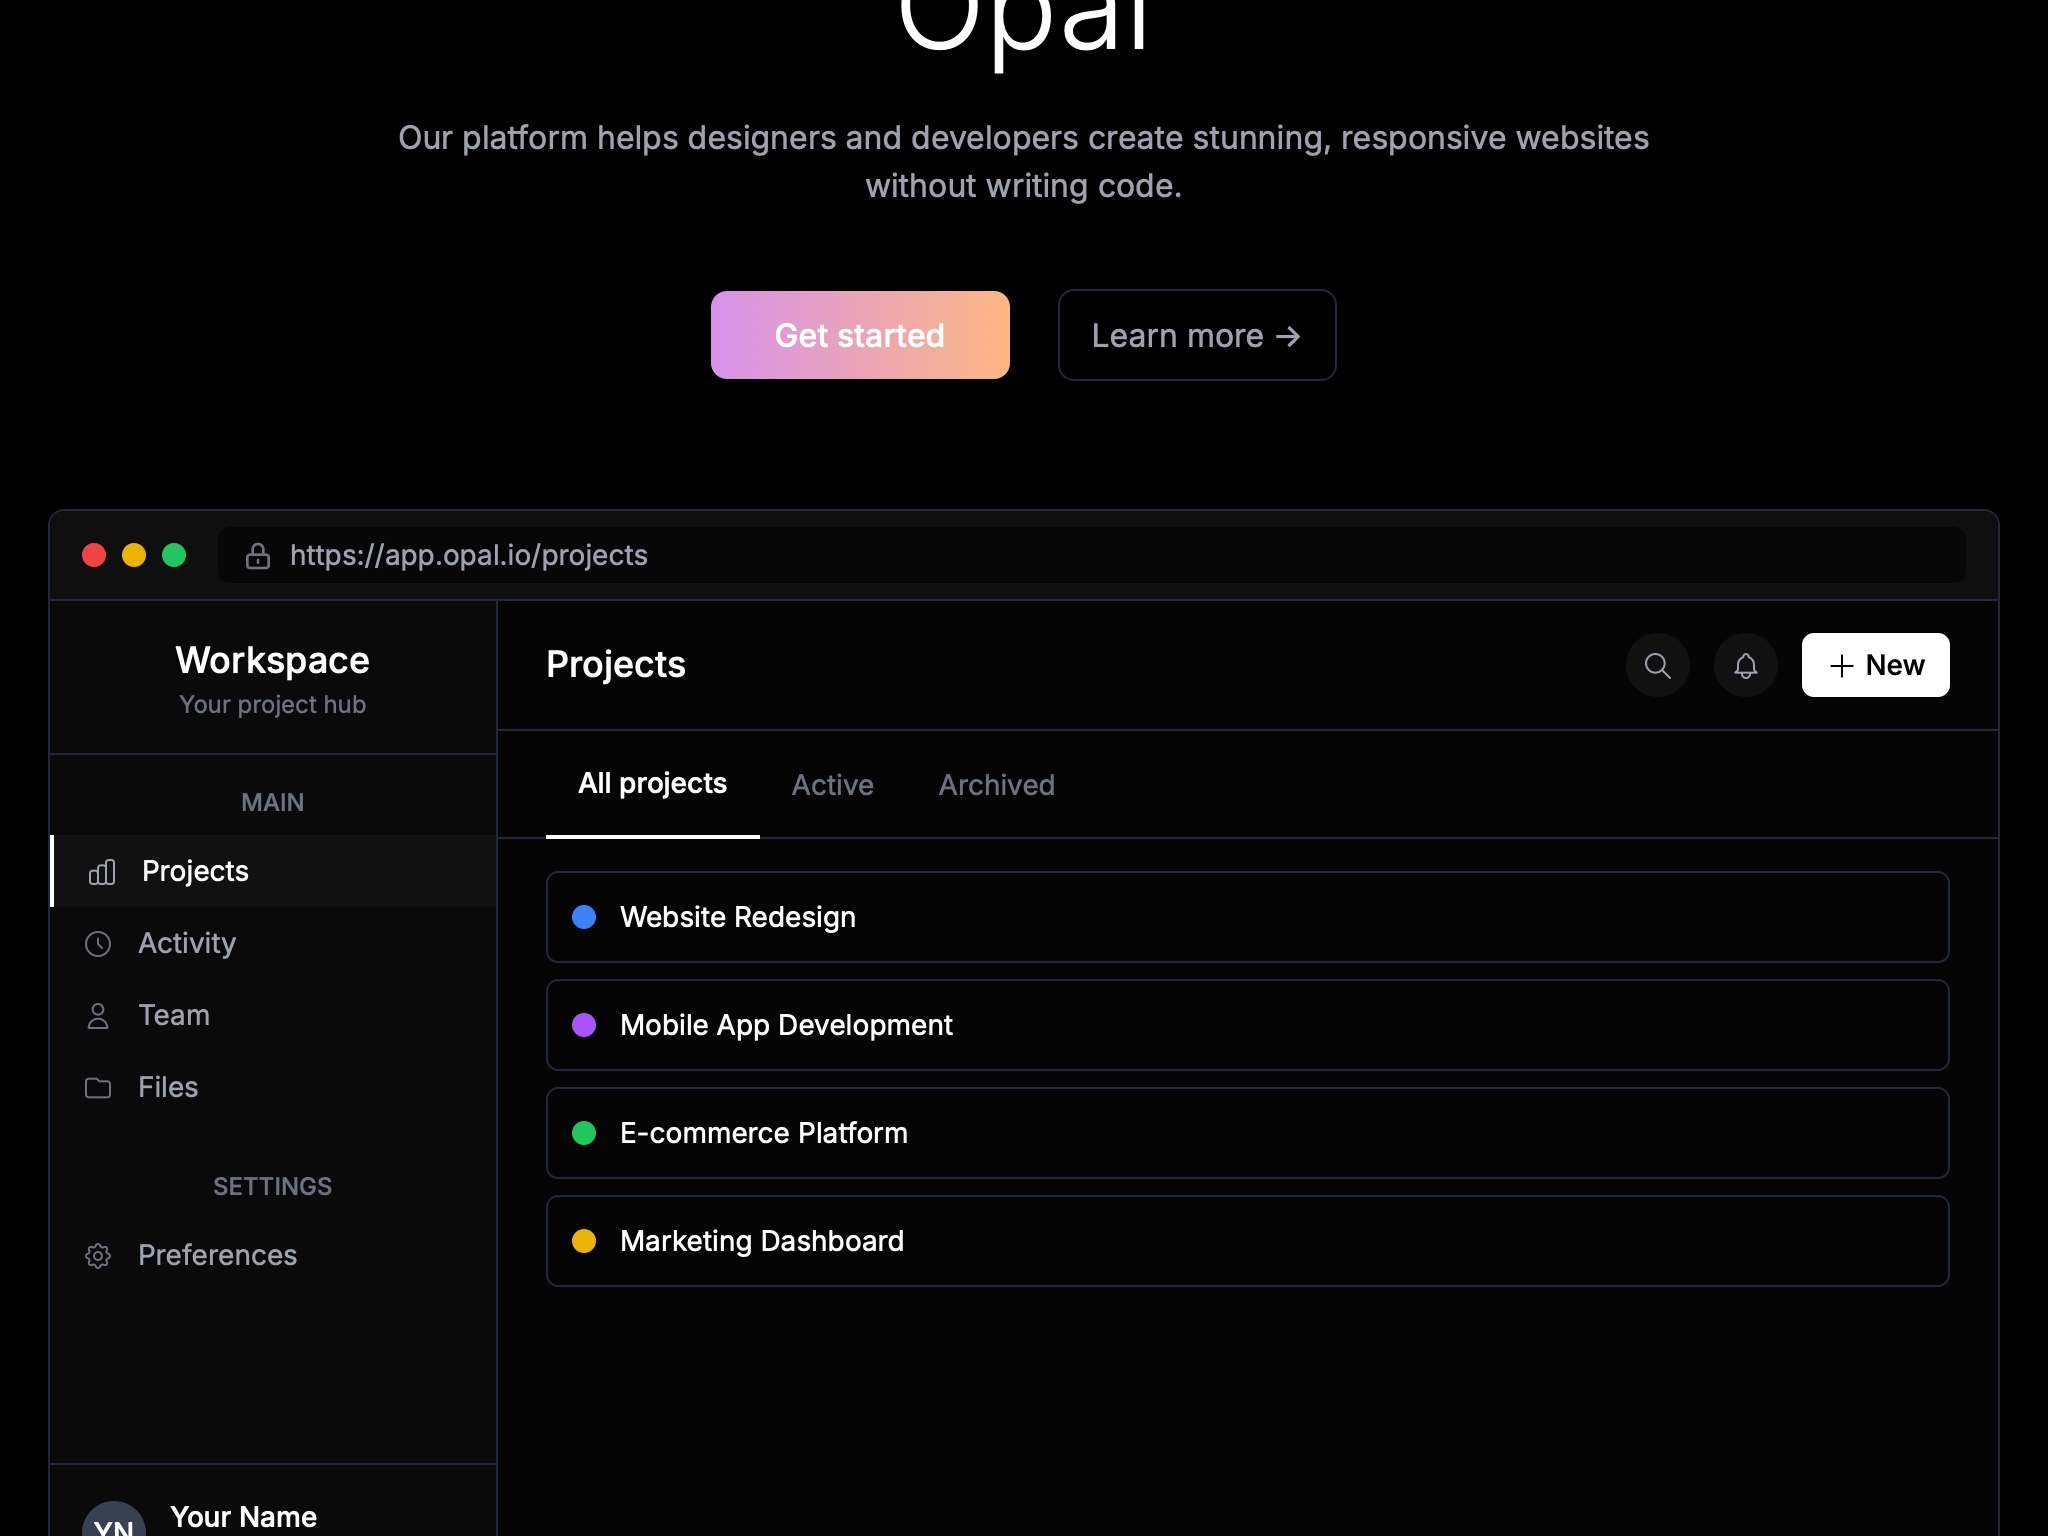The height and width of the screenshot is (1536, 2048).
Task: Open notifications via the bell icon
Action: point(1746,665)
